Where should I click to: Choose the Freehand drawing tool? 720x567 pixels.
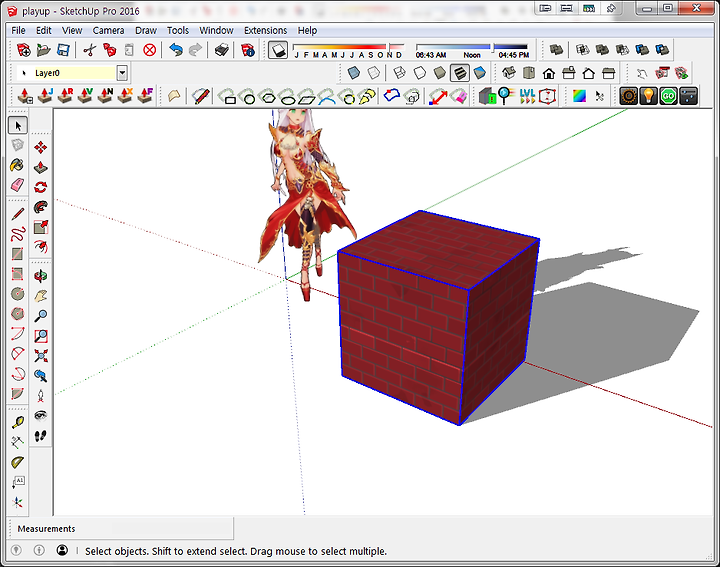point(17,234)
